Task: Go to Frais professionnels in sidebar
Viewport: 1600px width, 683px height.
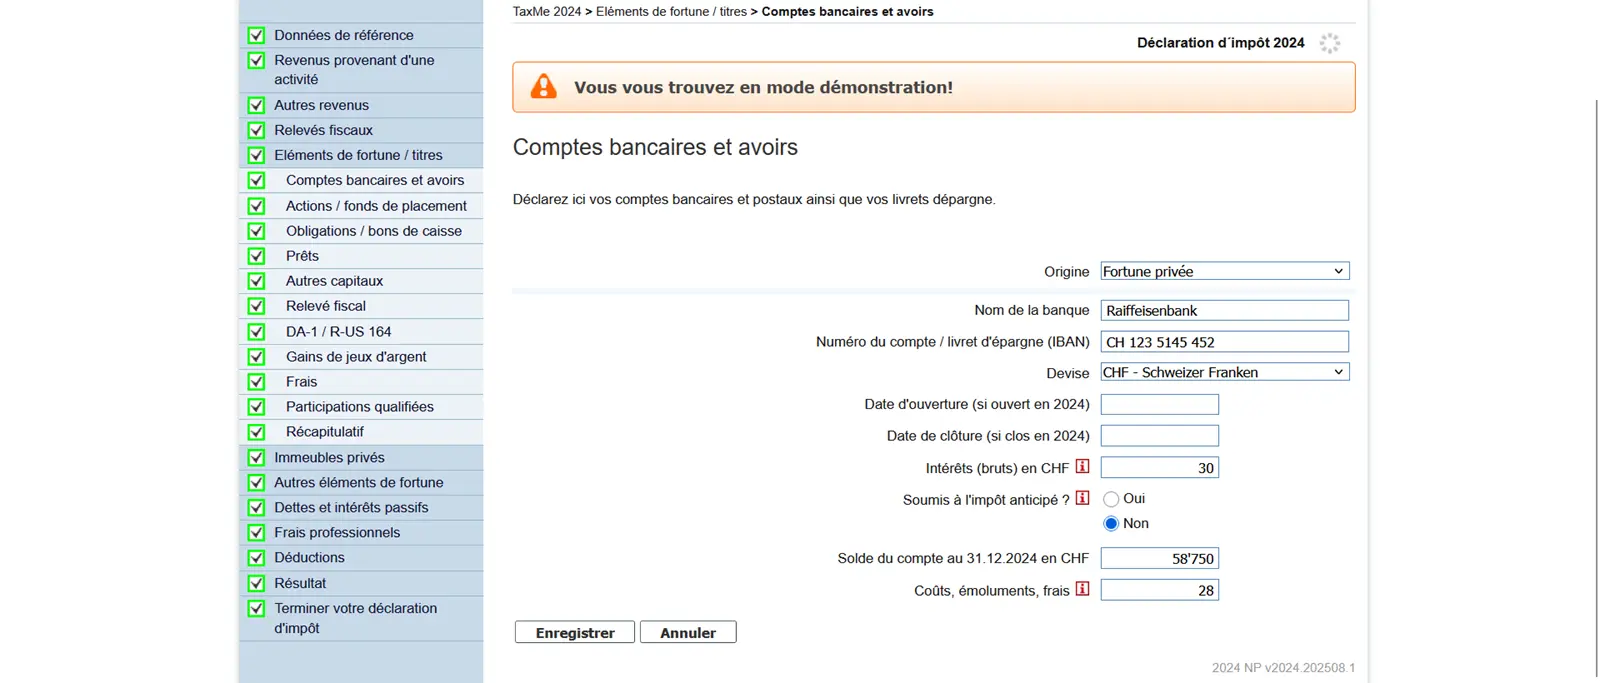Action: pos(337,533)
